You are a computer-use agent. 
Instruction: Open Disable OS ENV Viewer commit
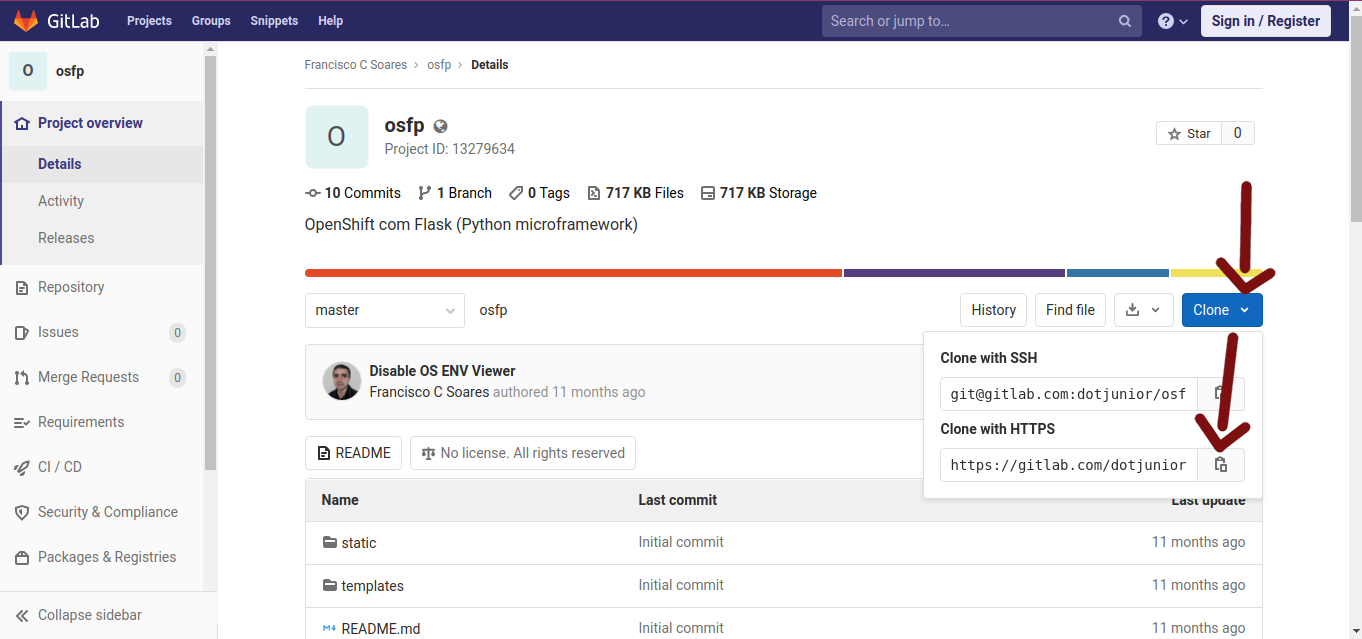point(442,371)
